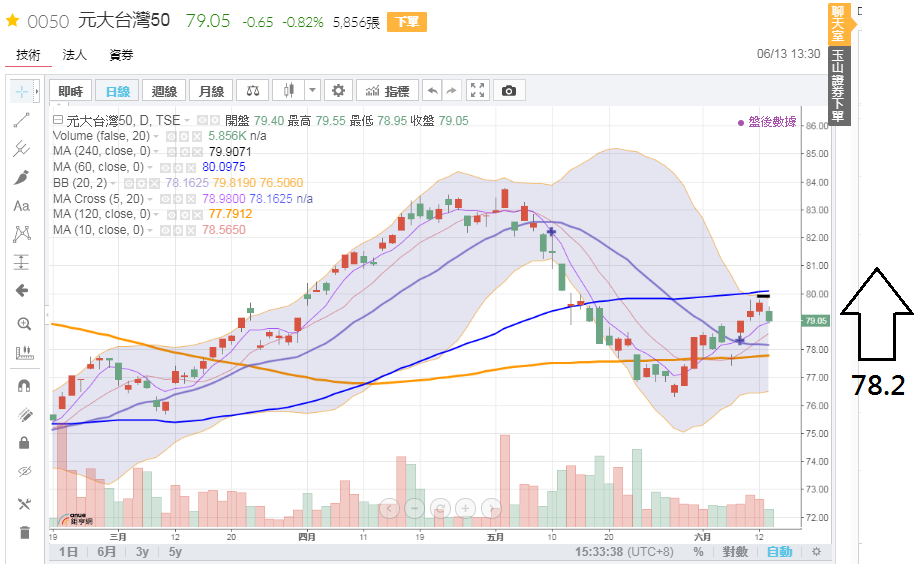Select the pitchfork drawing tool
Image resolution: width=920 pixels, height=580 pixels.
22,148
